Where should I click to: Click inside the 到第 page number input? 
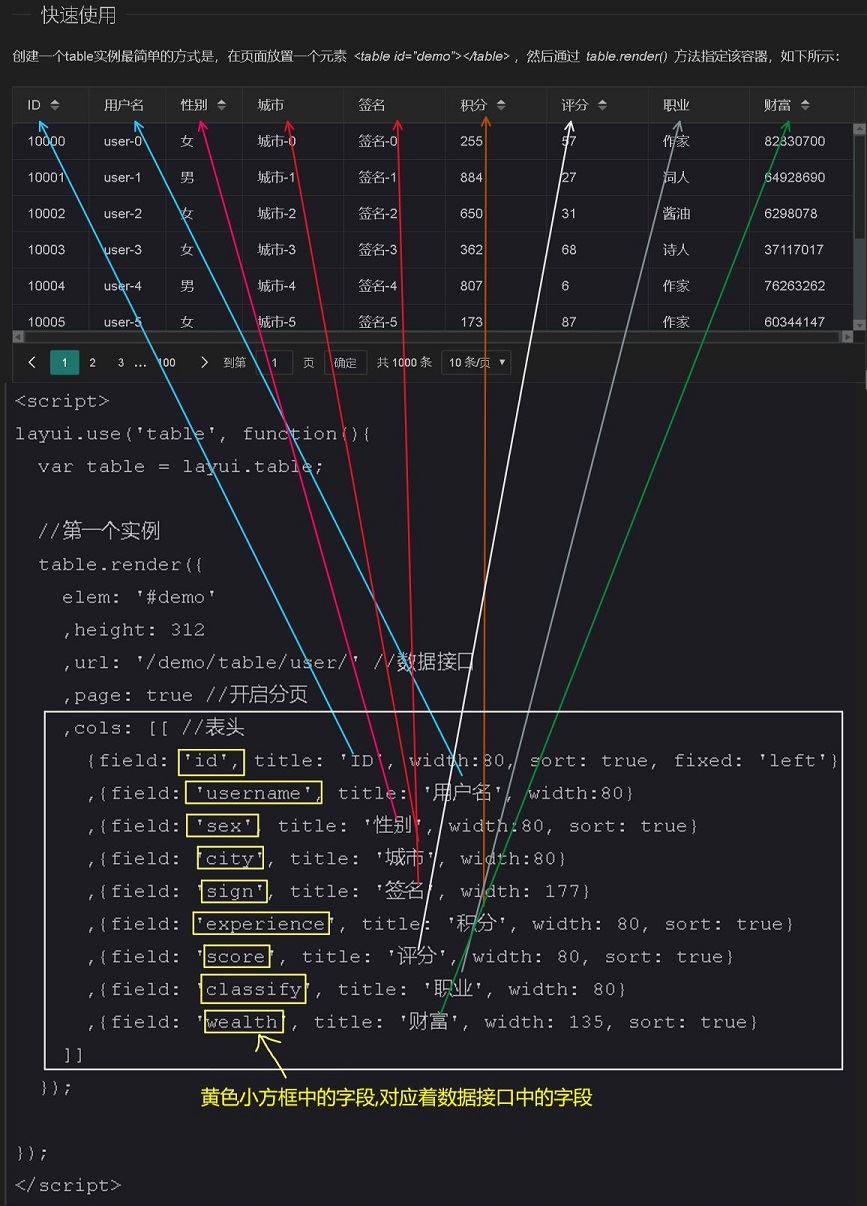point(275,362)
